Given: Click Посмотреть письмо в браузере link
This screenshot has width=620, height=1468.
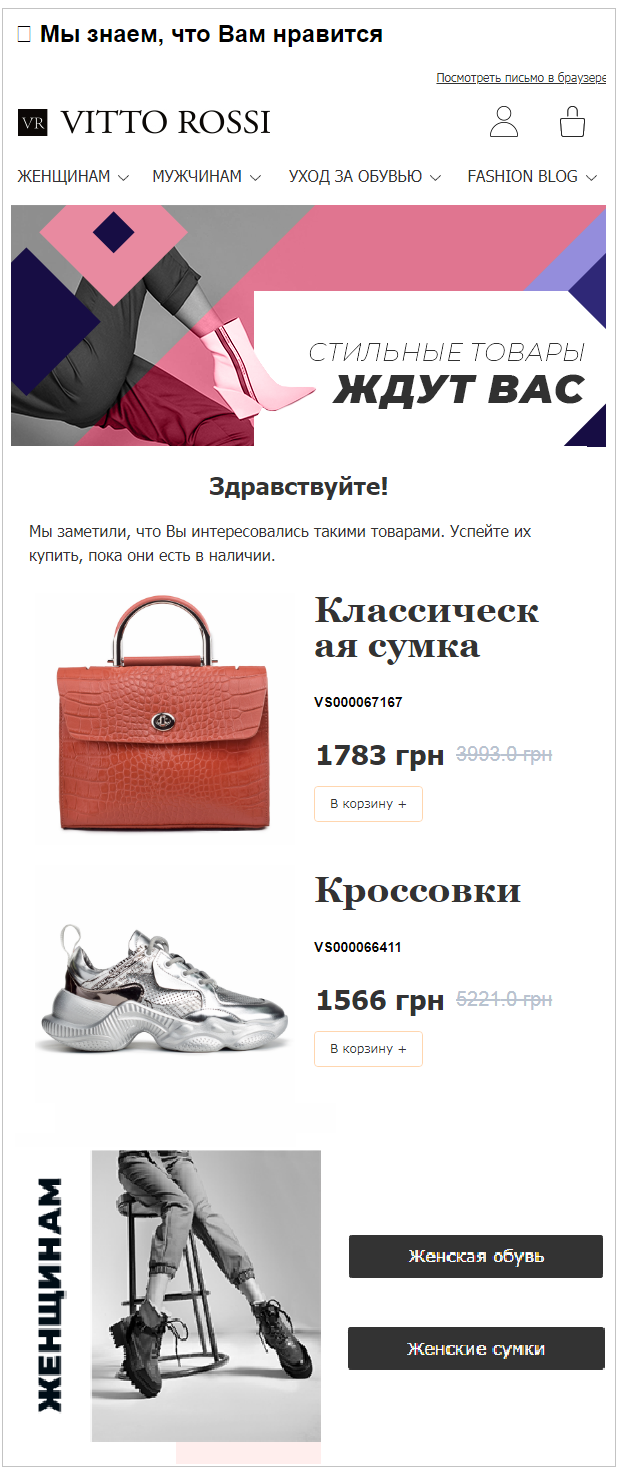Looking at the screenshot, I should [521, 78].
